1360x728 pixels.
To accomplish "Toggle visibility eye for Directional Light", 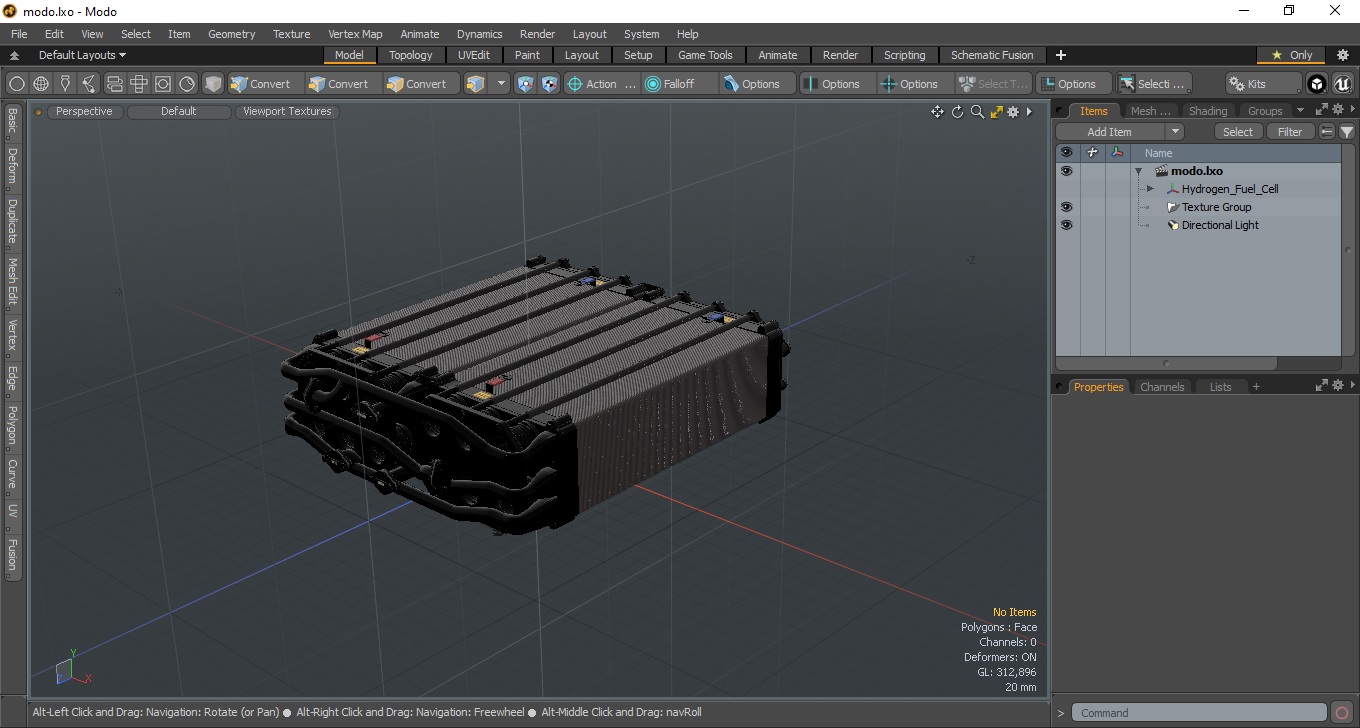I will [x=1066, y=225].
